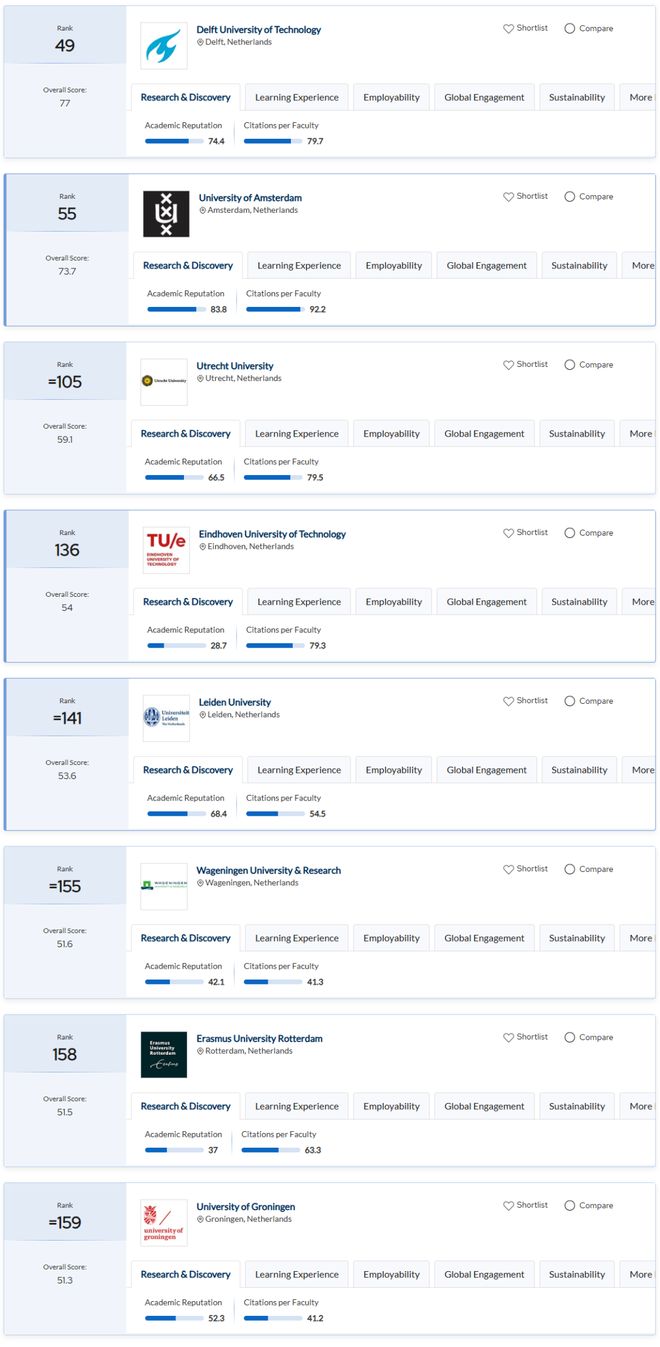Enable Compare for Delft University of Technology
Screen dimensions: 660x1347
[x=589, y=29]
